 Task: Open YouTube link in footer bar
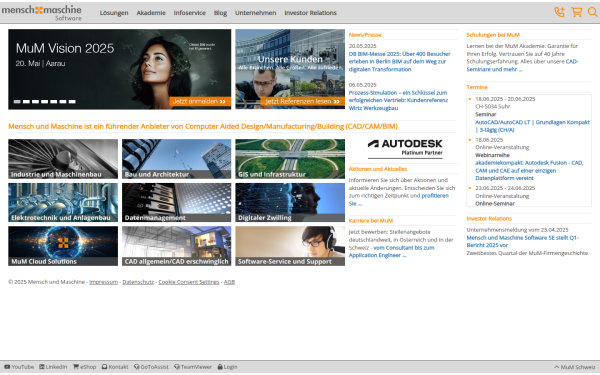coord(19,367)
